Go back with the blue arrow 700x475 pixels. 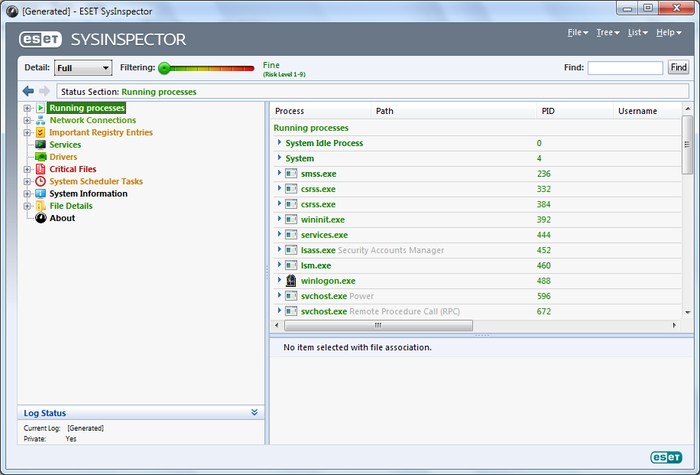tap(28, 92)
